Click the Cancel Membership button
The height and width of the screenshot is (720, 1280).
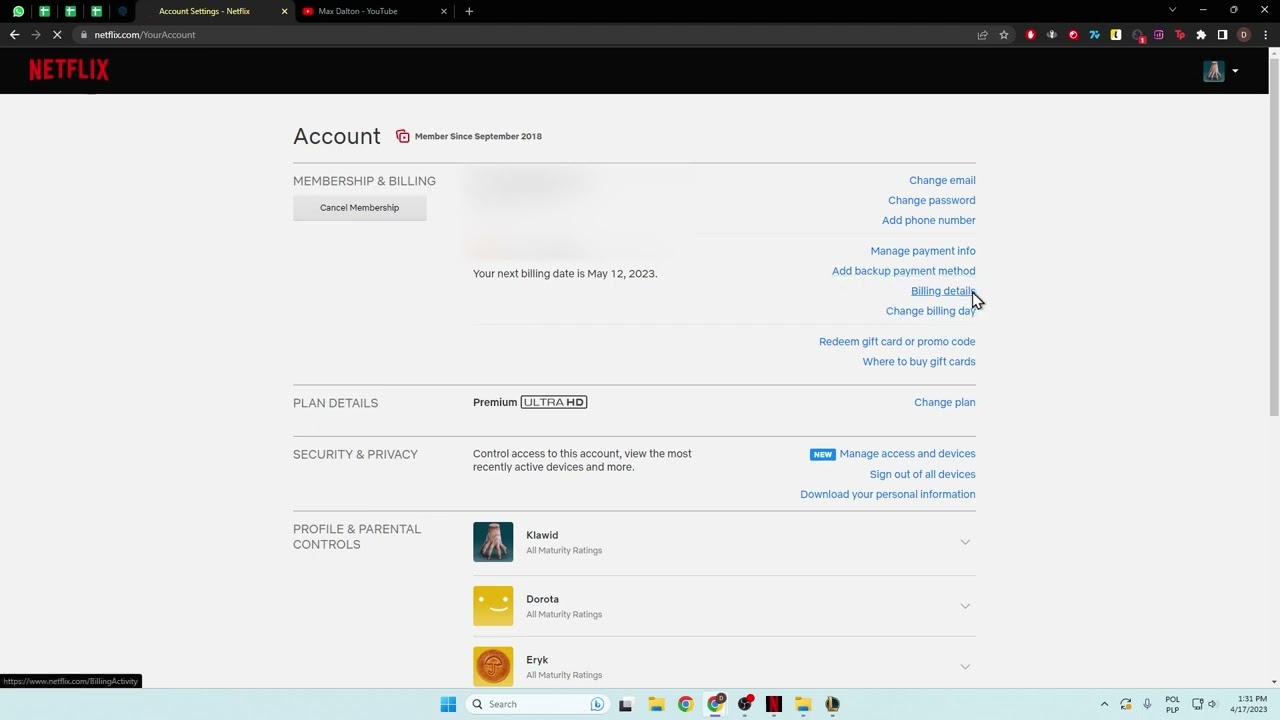click(359, 207)
